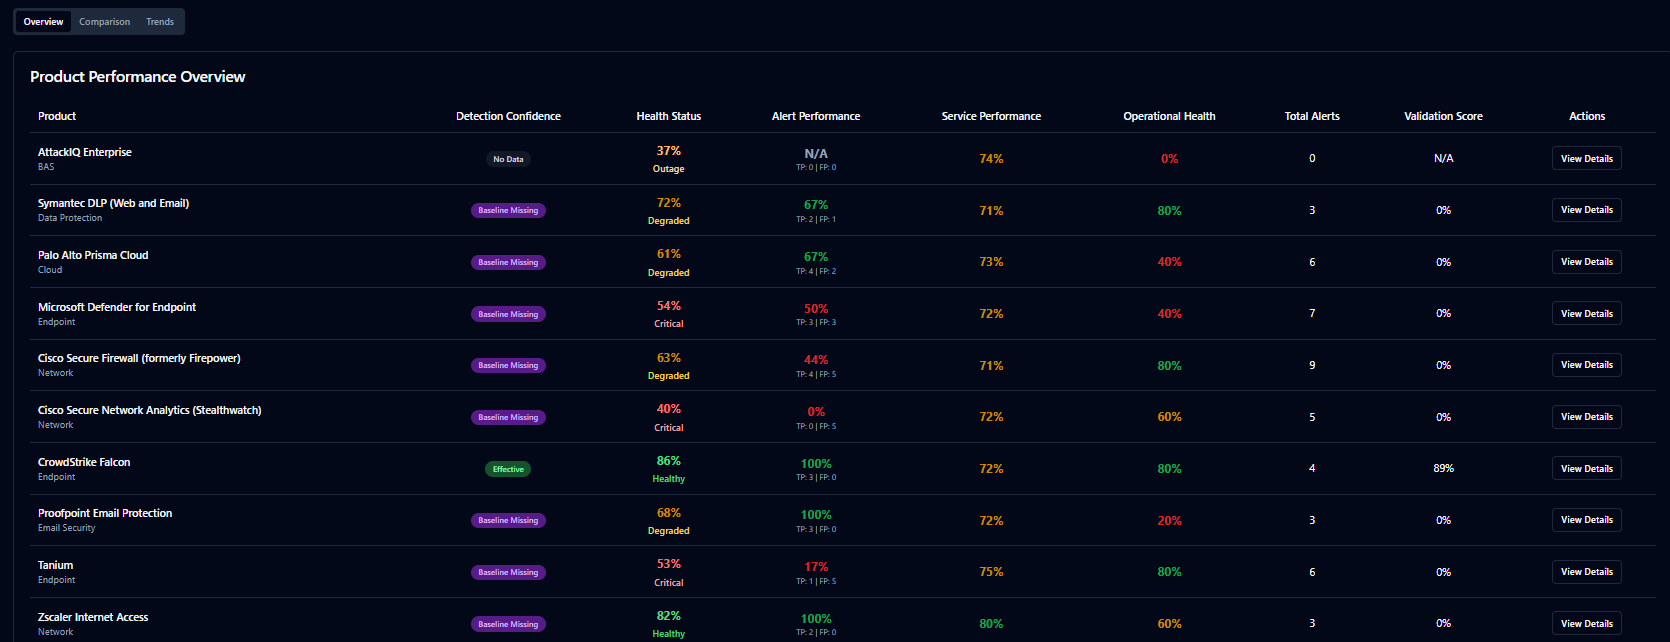Select the Proofpoint Email Protection name
Image resolution: width=1670 pixels, height=642 pixels.
point(105,513)
